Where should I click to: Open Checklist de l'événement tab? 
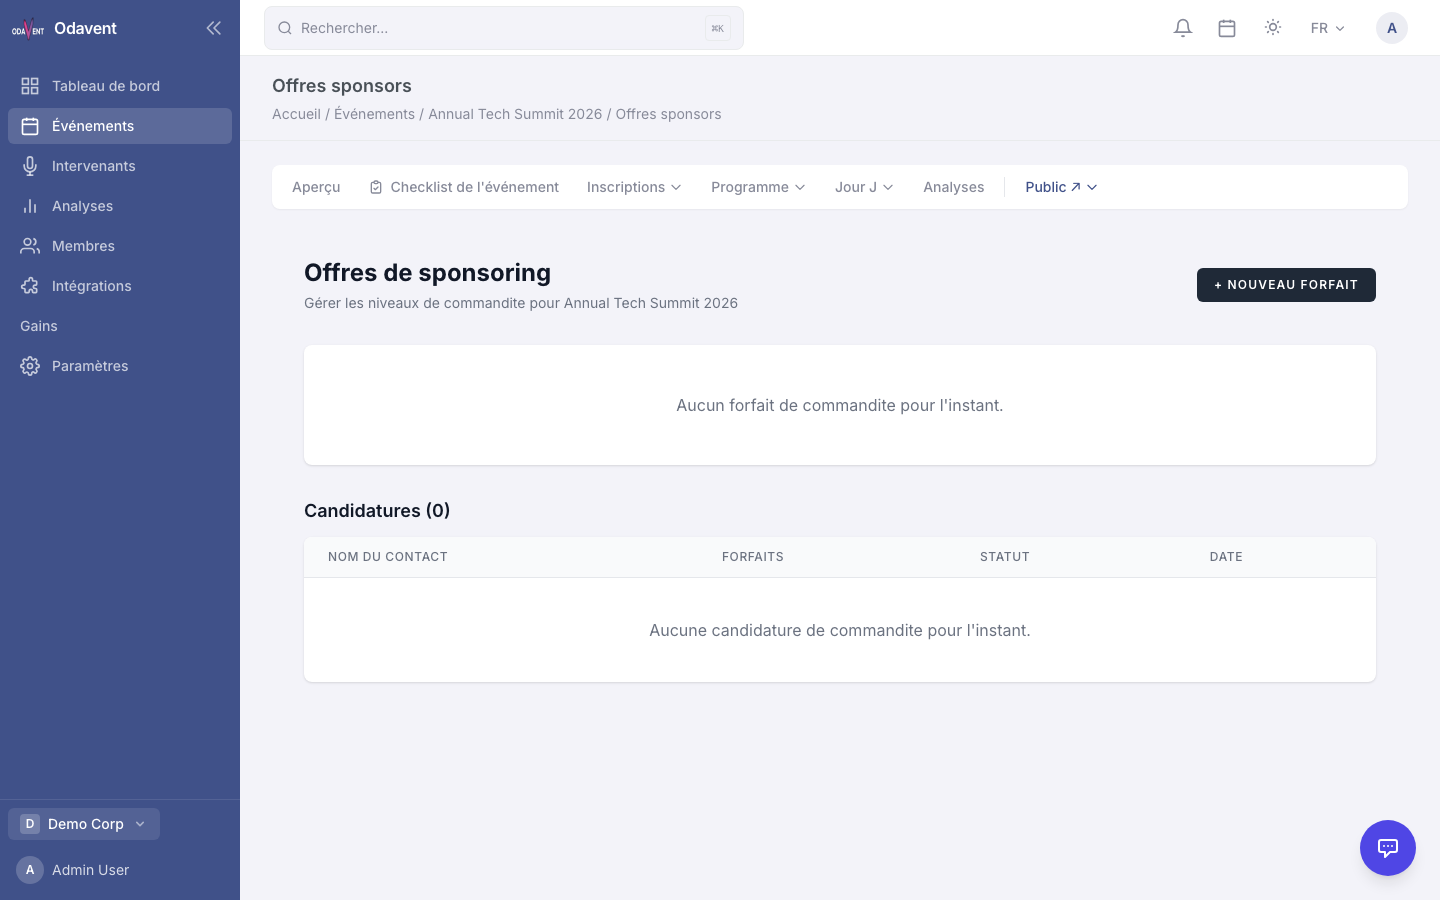pos(464,187)
